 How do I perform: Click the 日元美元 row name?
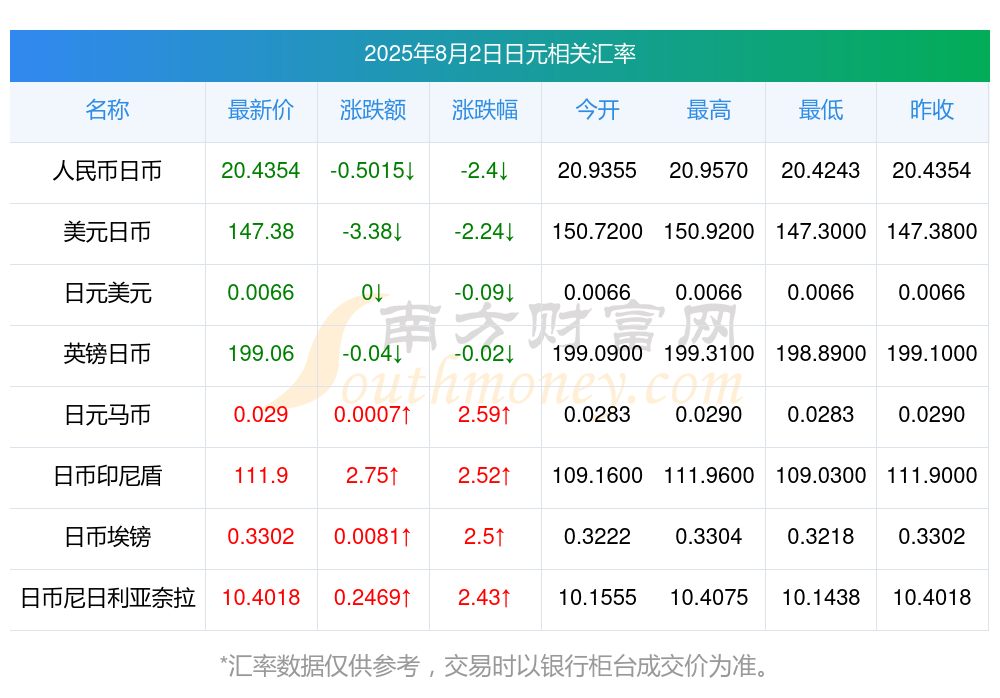(107, 293)
